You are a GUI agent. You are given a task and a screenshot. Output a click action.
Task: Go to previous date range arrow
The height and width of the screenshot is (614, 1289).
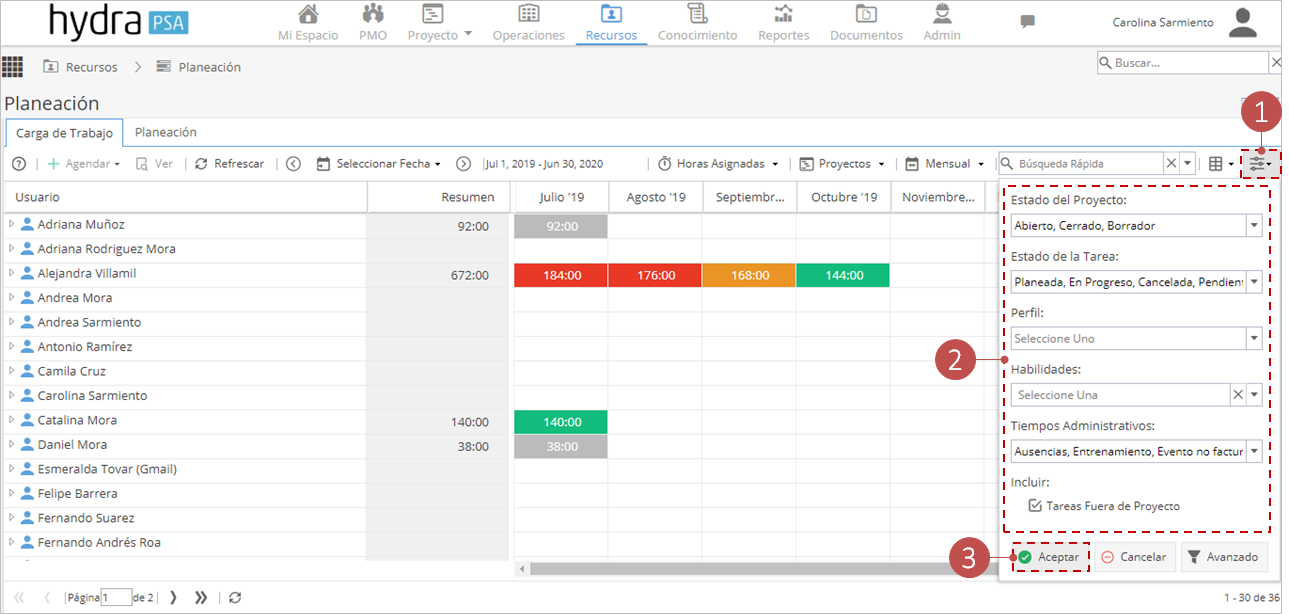[293, 164]
